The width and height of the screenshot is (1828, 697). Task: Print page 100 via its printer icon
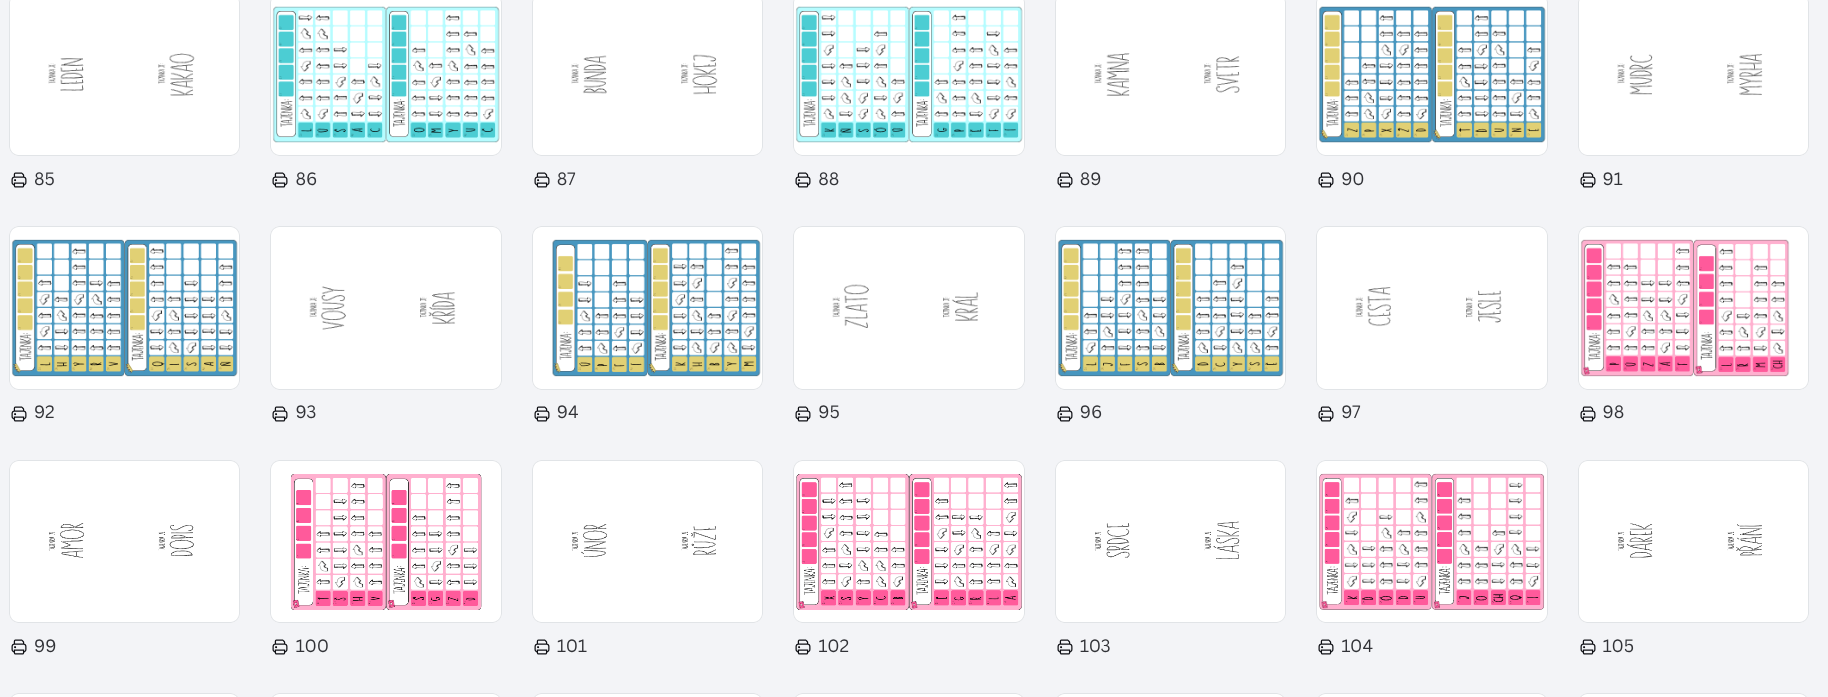click(280, 647)
